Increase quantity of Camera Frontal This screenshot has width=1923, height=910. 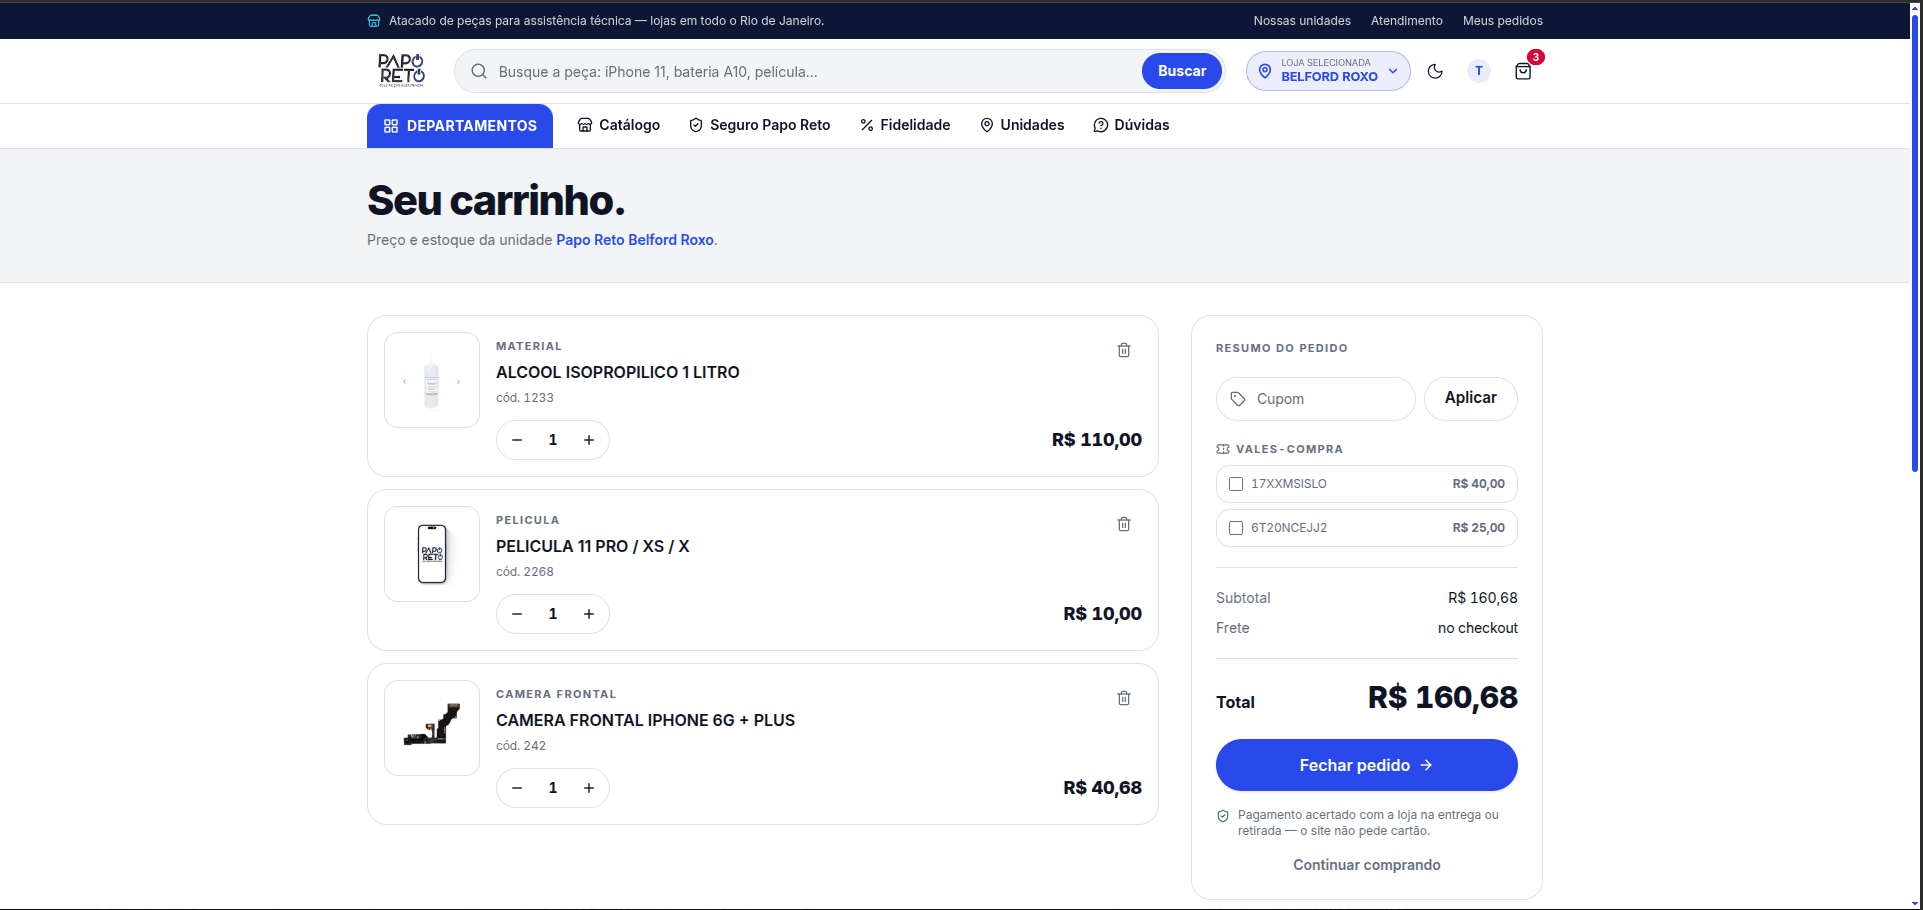[x=589, y=788]
